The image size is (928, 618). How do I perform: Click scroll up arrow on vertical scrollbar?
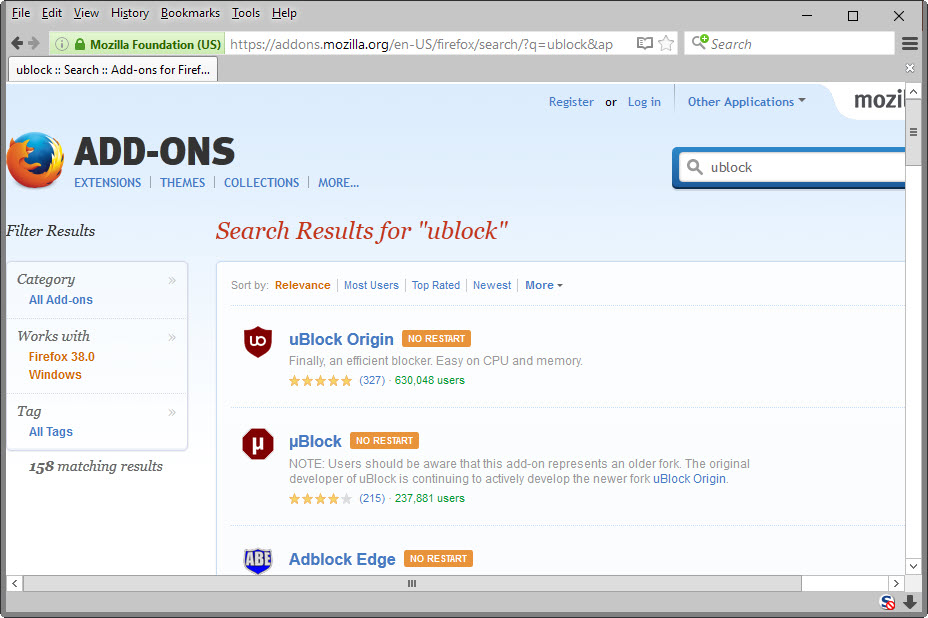coord(913,92)
